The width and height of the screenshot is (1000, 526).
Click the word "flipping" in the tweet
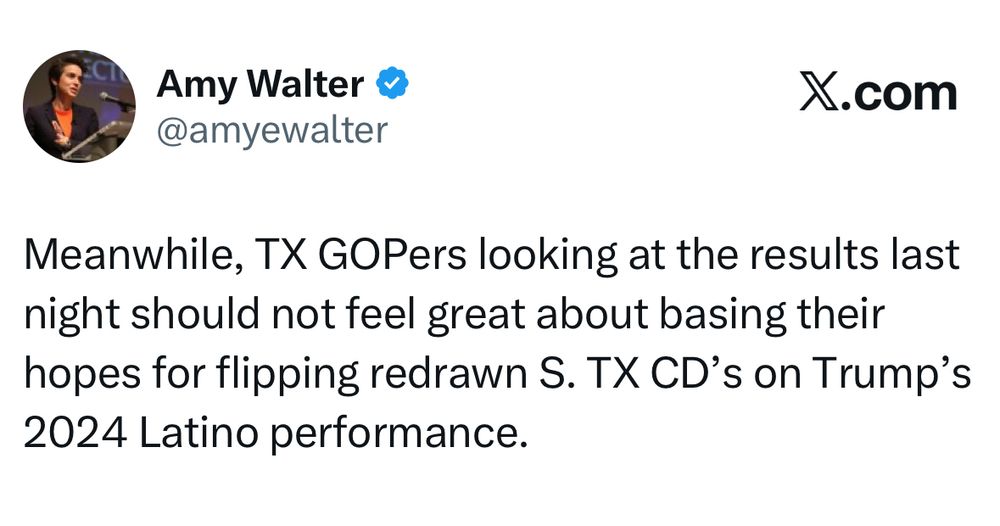(x=288, y=374)
